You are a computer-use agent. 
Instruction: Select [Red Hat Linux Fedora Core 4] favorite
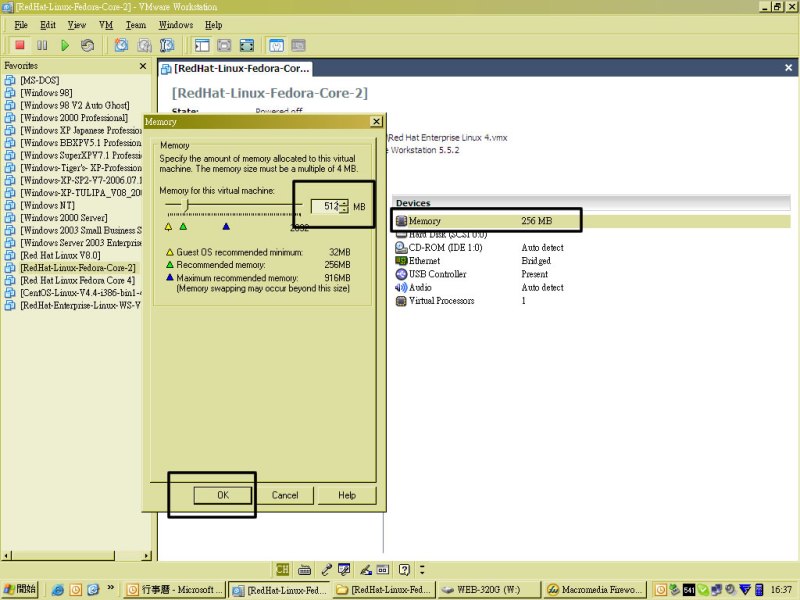(78, 281)
